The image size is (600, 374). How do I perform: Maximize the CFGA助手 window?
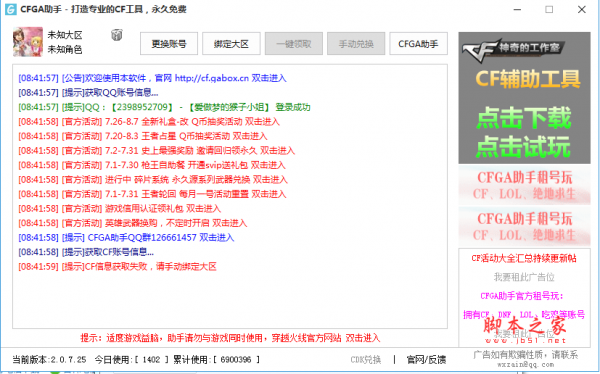[549, 9]
